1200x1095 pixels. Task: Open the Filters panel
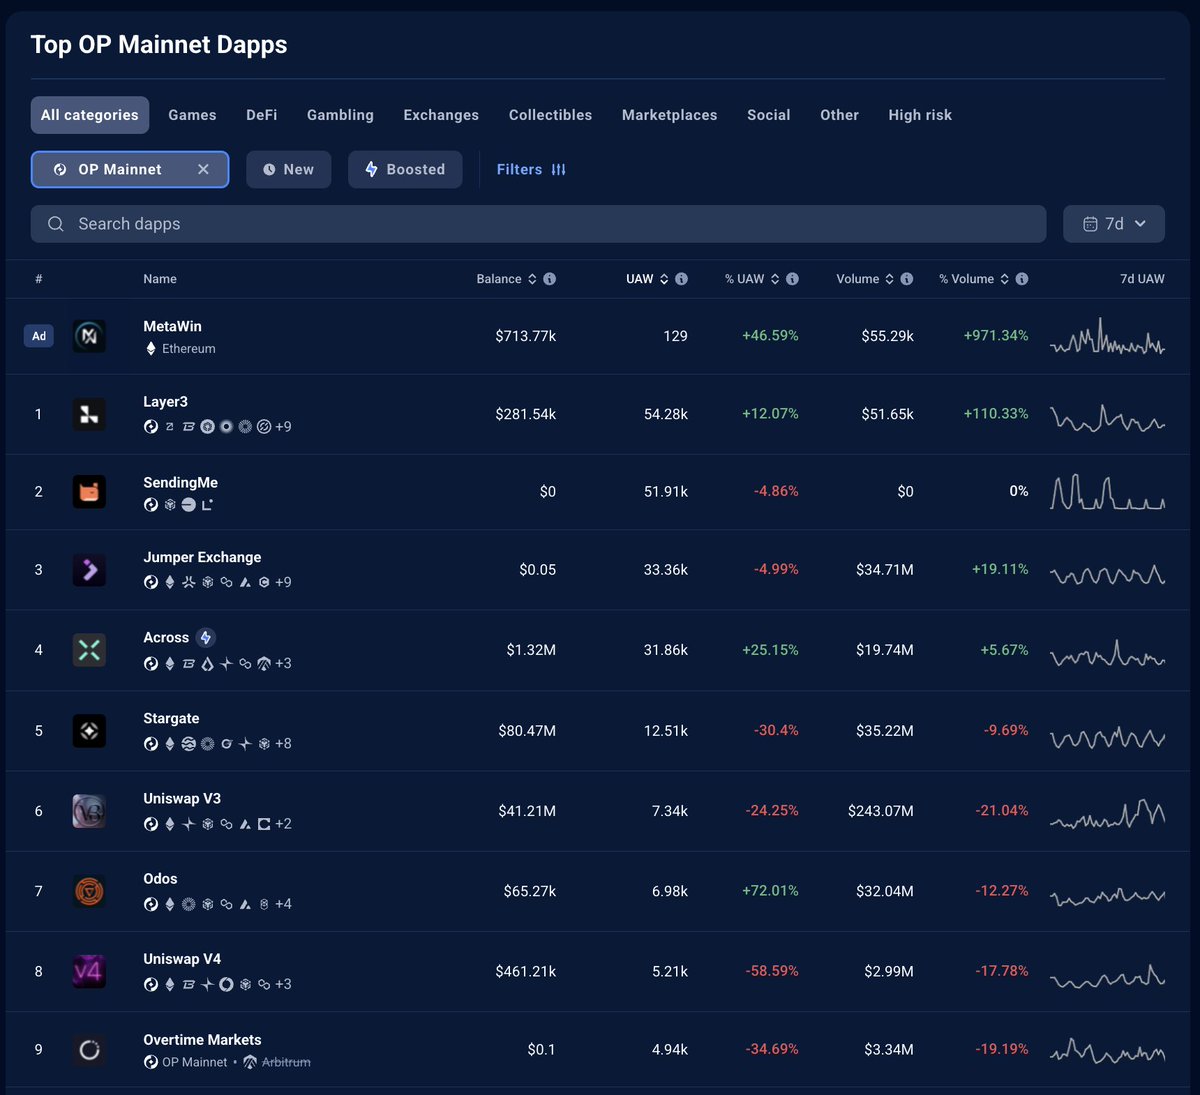531,170
